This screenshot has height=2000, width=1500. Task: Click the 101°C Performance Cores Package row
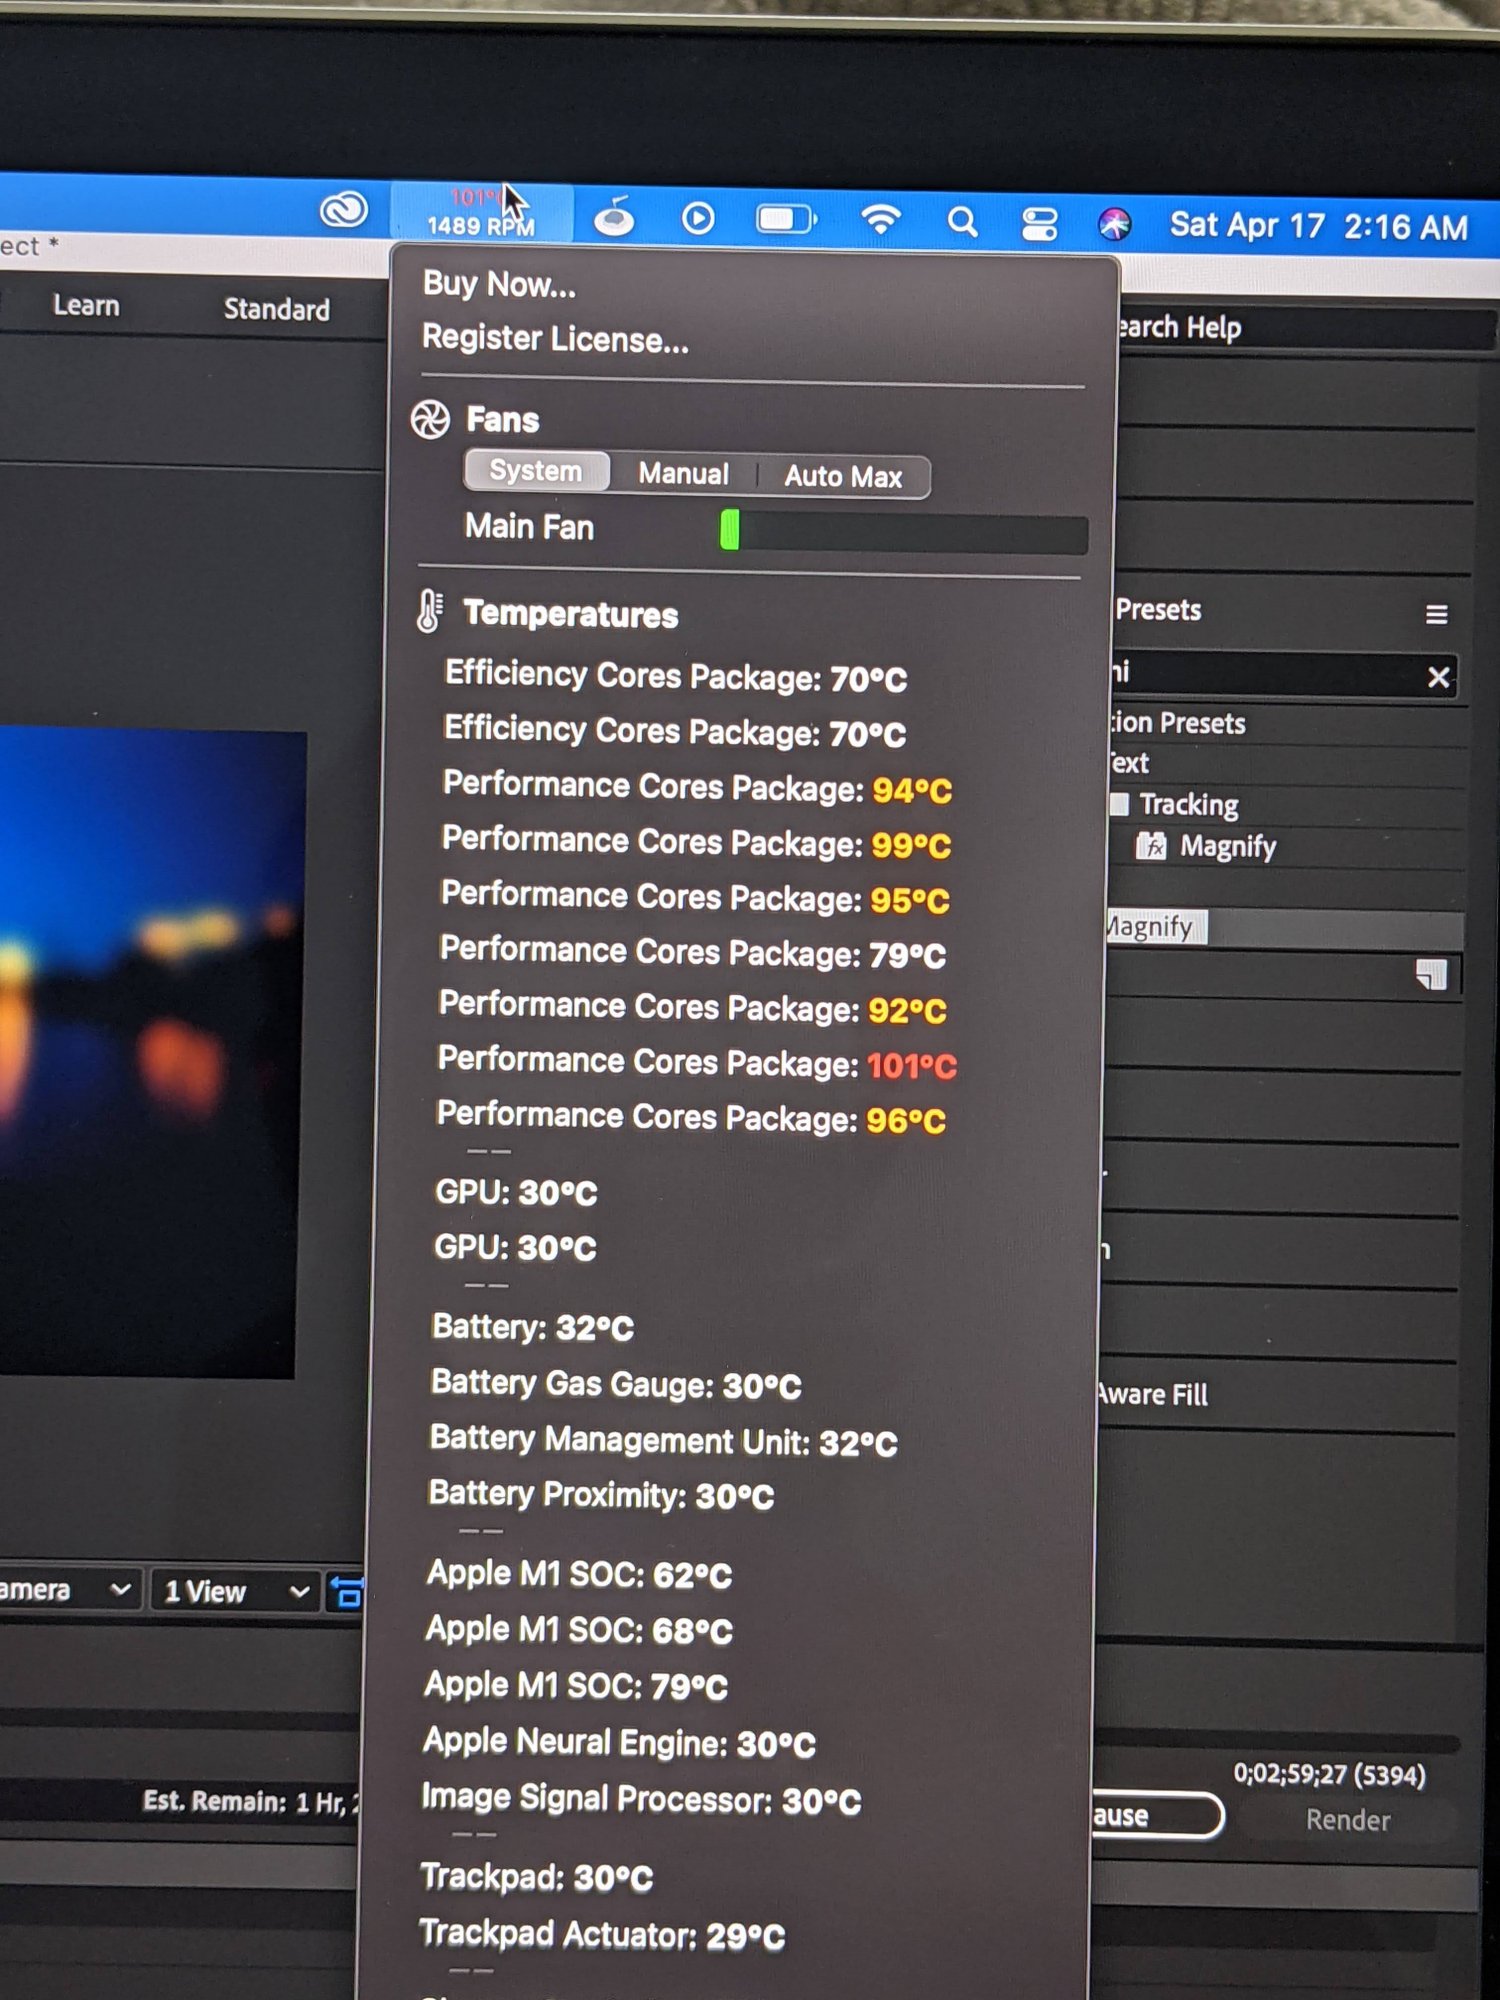click(x=697, y=1062)
